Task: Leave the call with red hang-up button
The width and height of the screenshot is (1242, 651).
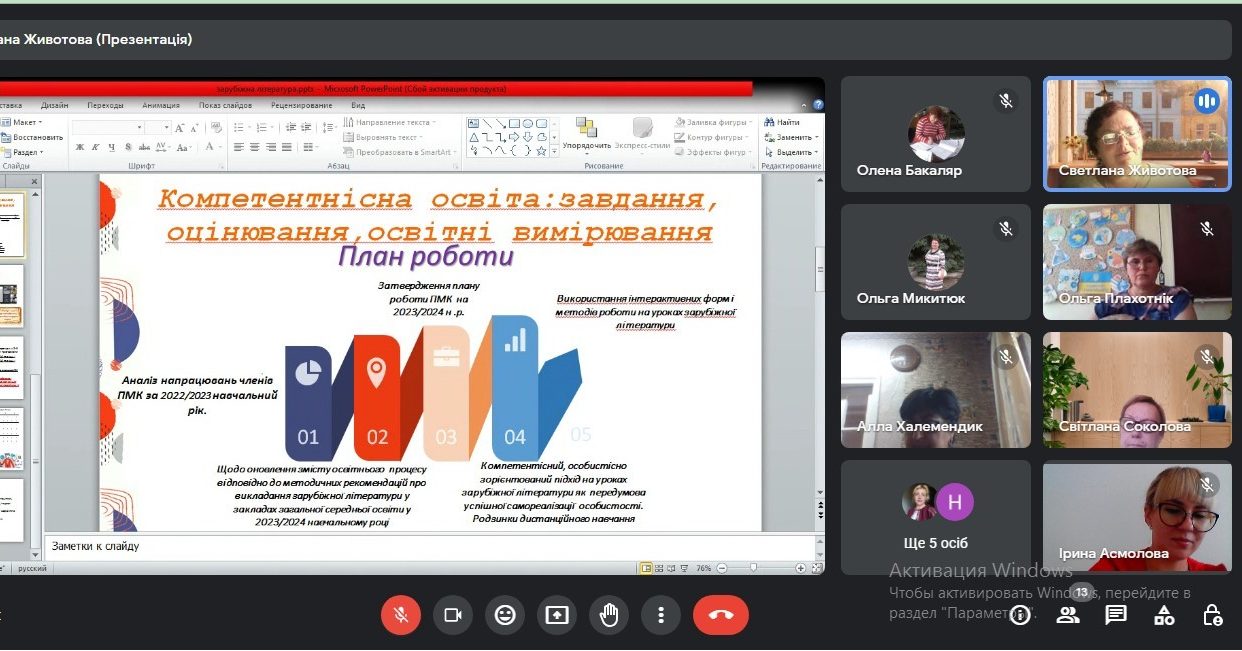Action: coord(721,615)
